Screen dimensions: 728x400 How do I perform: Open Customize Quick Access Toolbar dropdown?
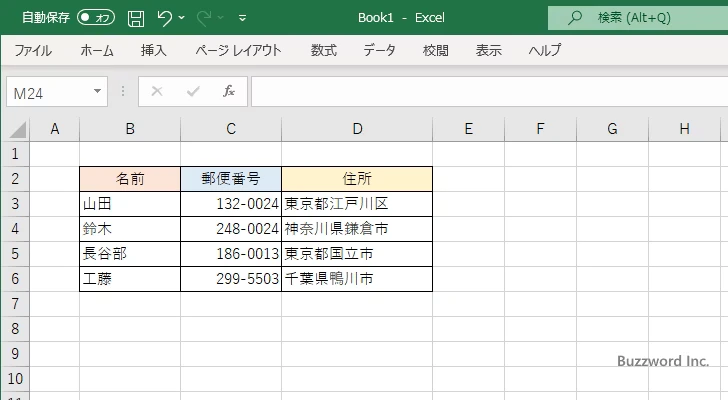242,18
